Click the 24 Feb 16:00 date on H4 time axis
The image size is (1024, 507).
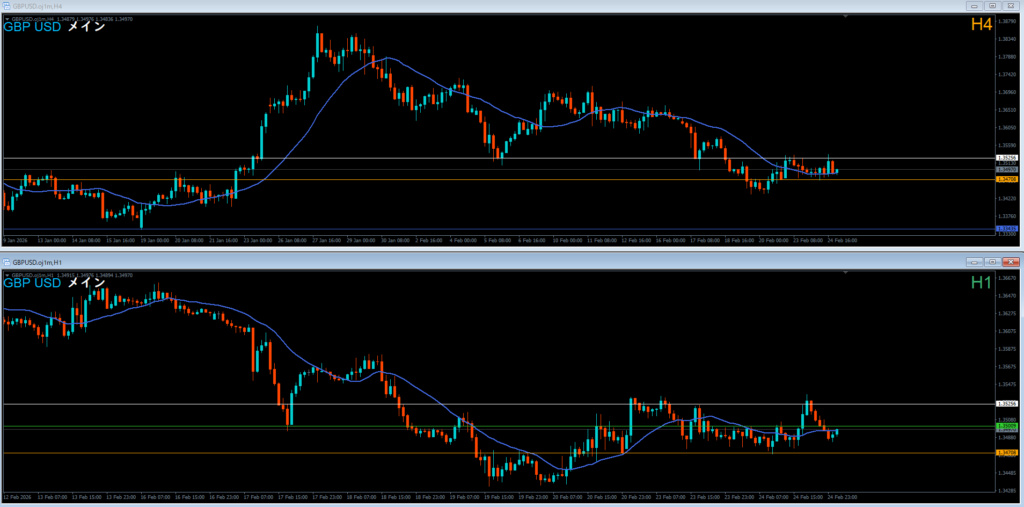[x=842, y=240]
